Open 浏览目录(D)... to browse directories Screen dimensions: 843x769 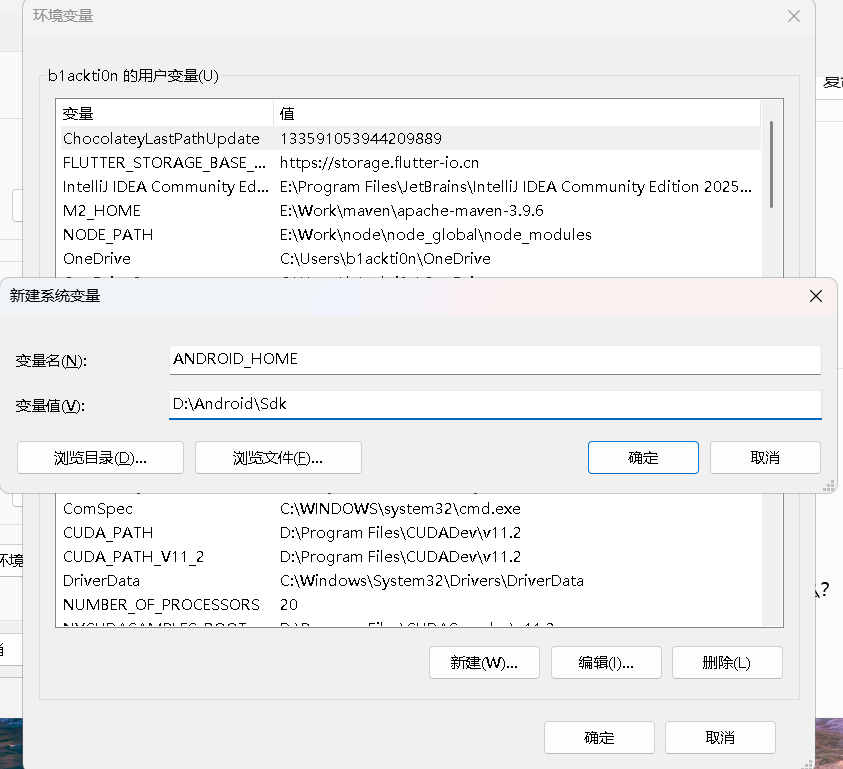coord(101,458)
